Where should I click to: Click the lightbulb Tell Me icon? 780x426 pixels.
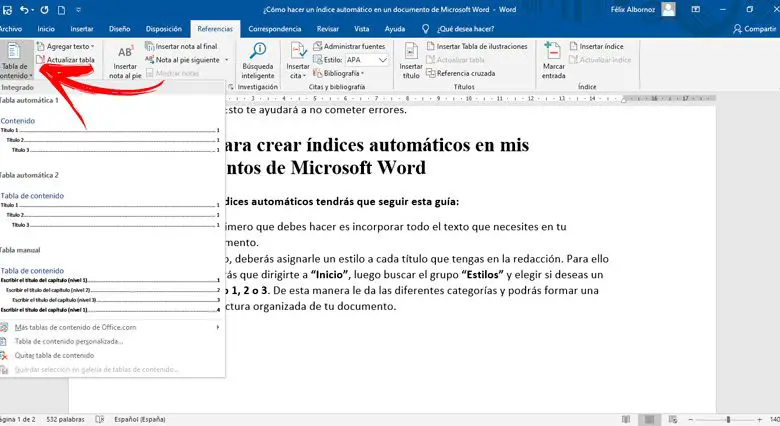click(x=425, y=29)
